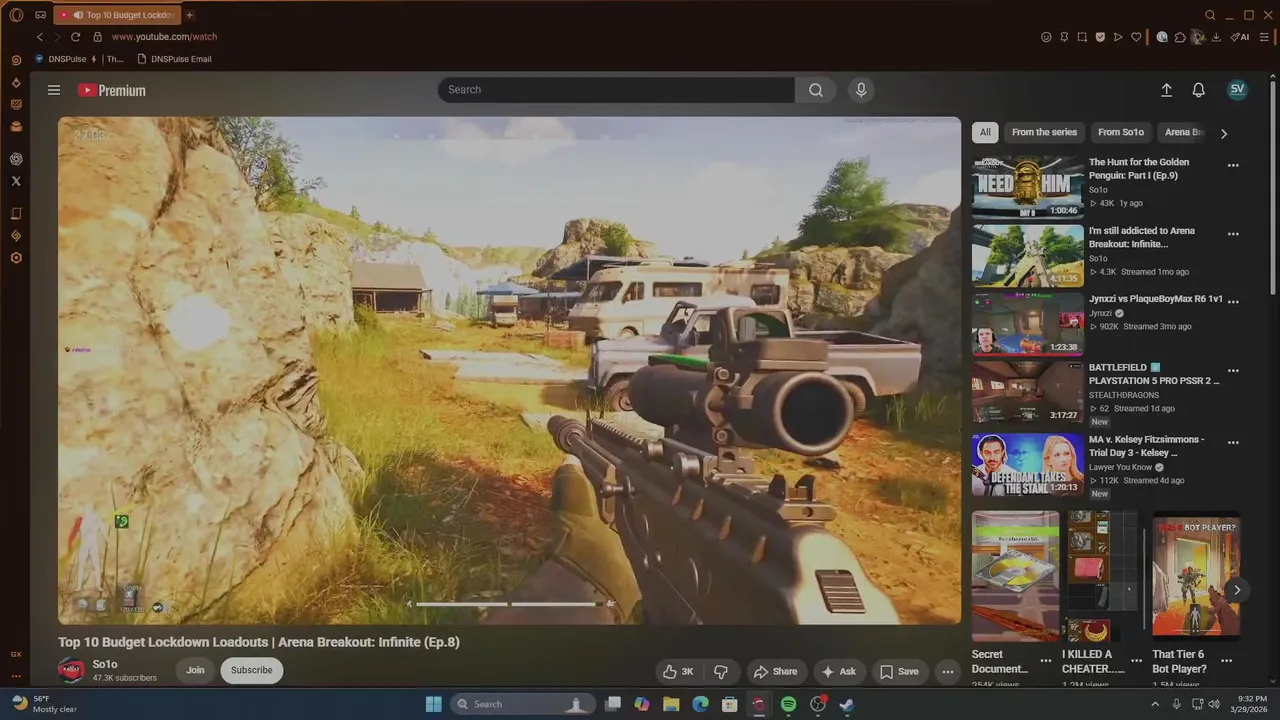
Task: Open more actions ellipsis below video
Action: [948, 671]
